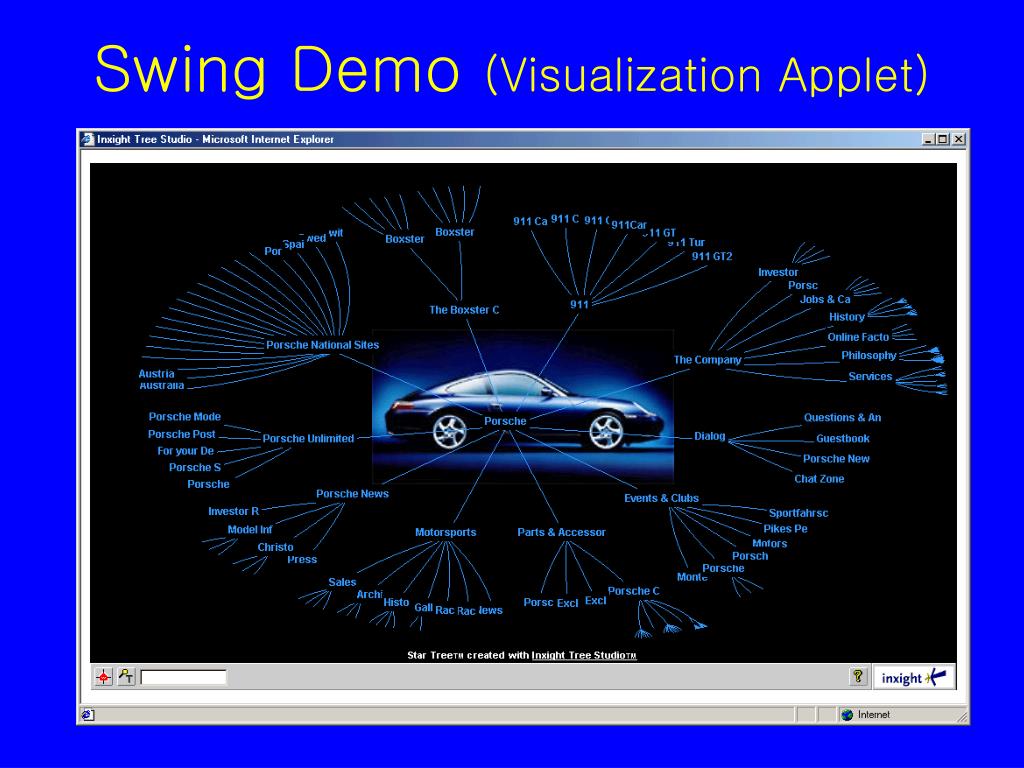Click the Internet Explorer title bar icon
The height and width of the screenshot is (768, 1024).
(x=88, y=139)
